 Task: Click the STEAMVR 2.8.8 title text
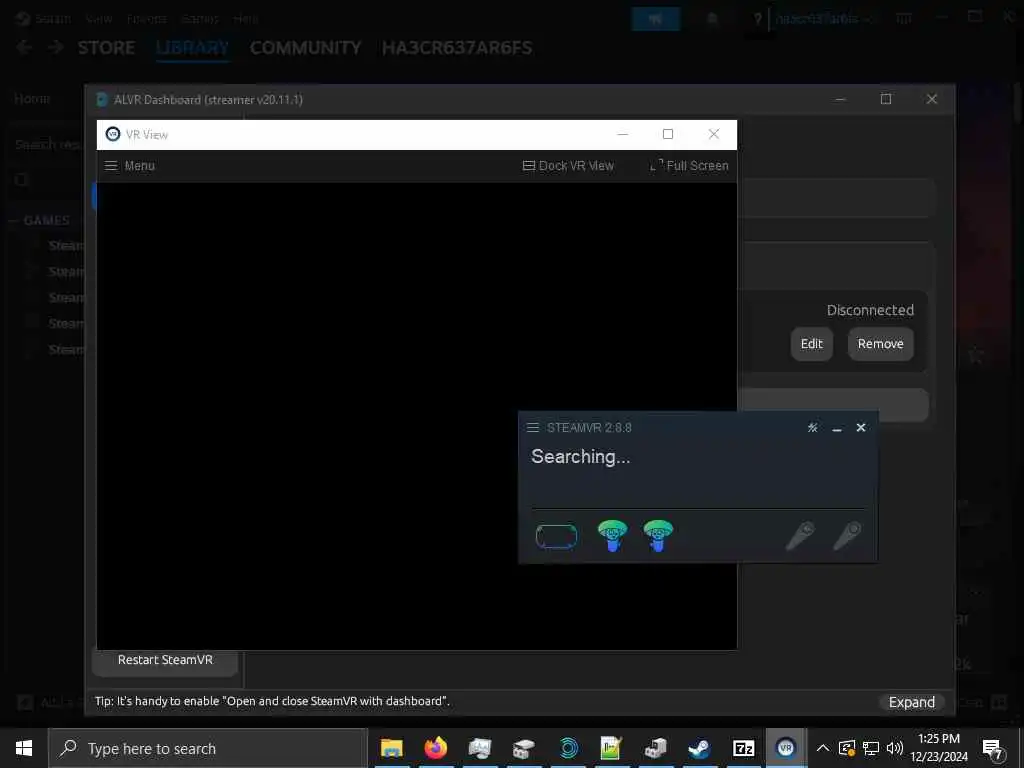(x=589, y=428)
